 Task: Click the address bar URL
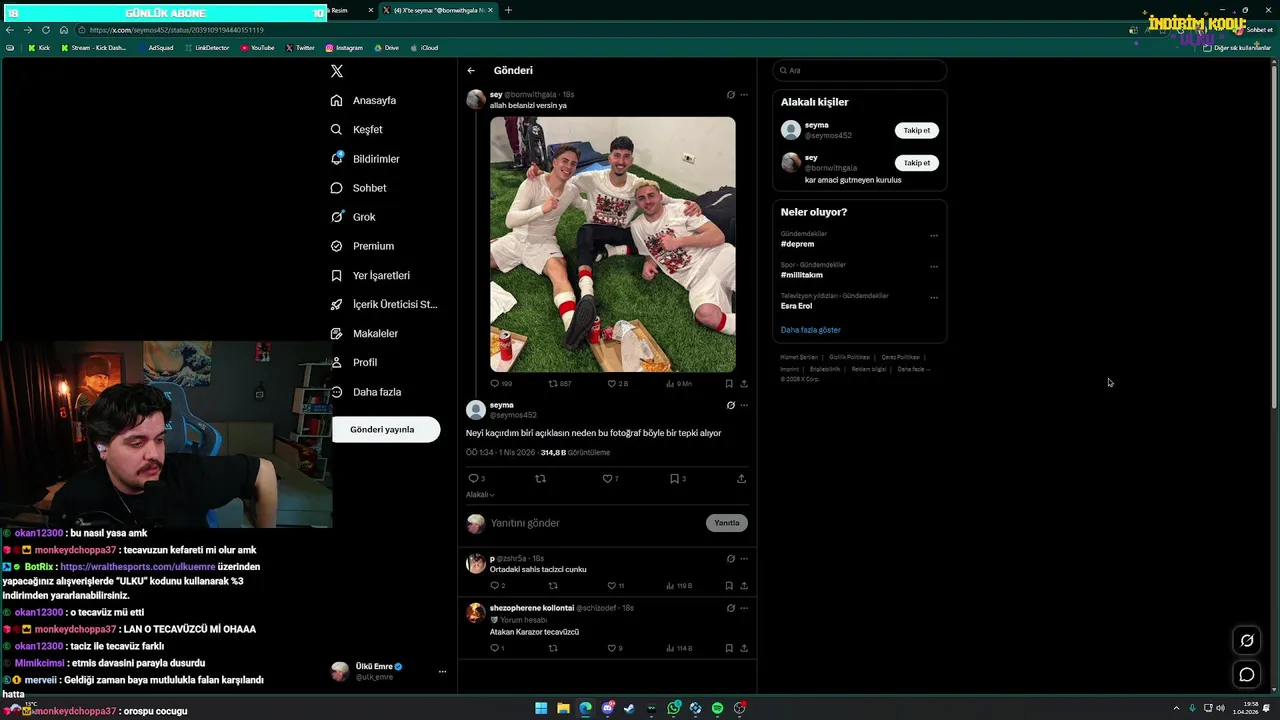tap(176, 30)
